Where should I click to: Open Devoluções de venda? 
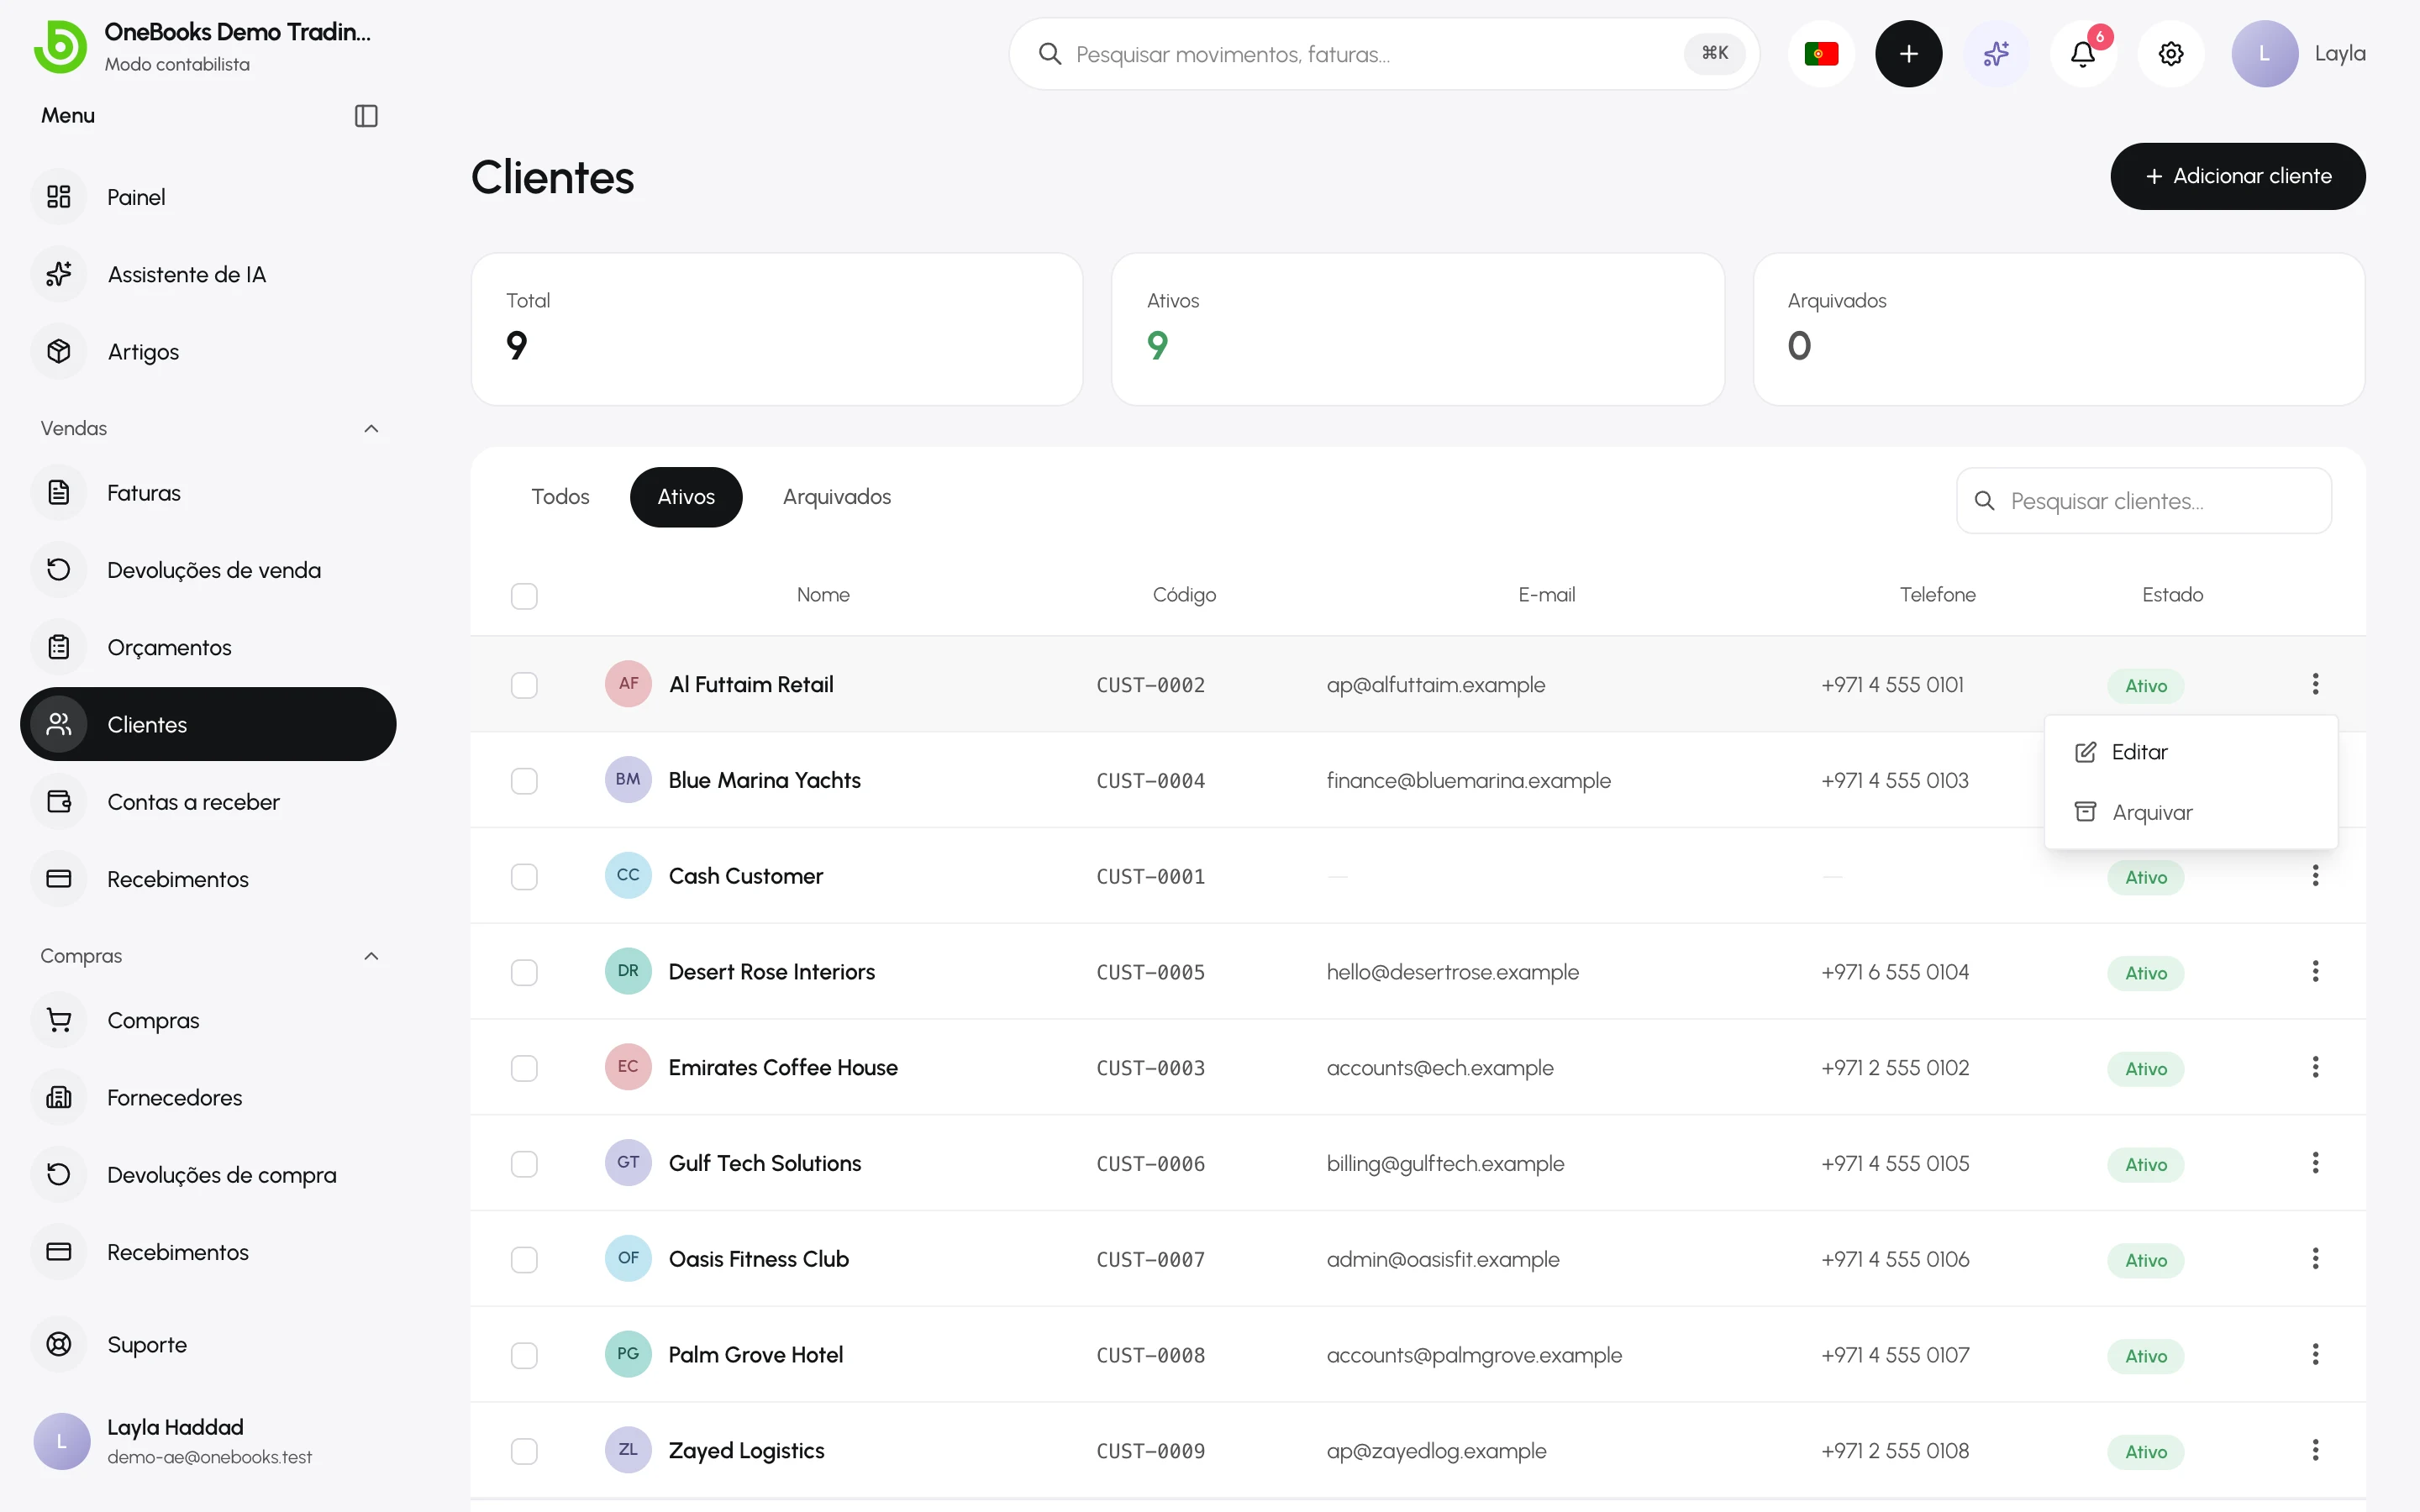pos(208,570)
